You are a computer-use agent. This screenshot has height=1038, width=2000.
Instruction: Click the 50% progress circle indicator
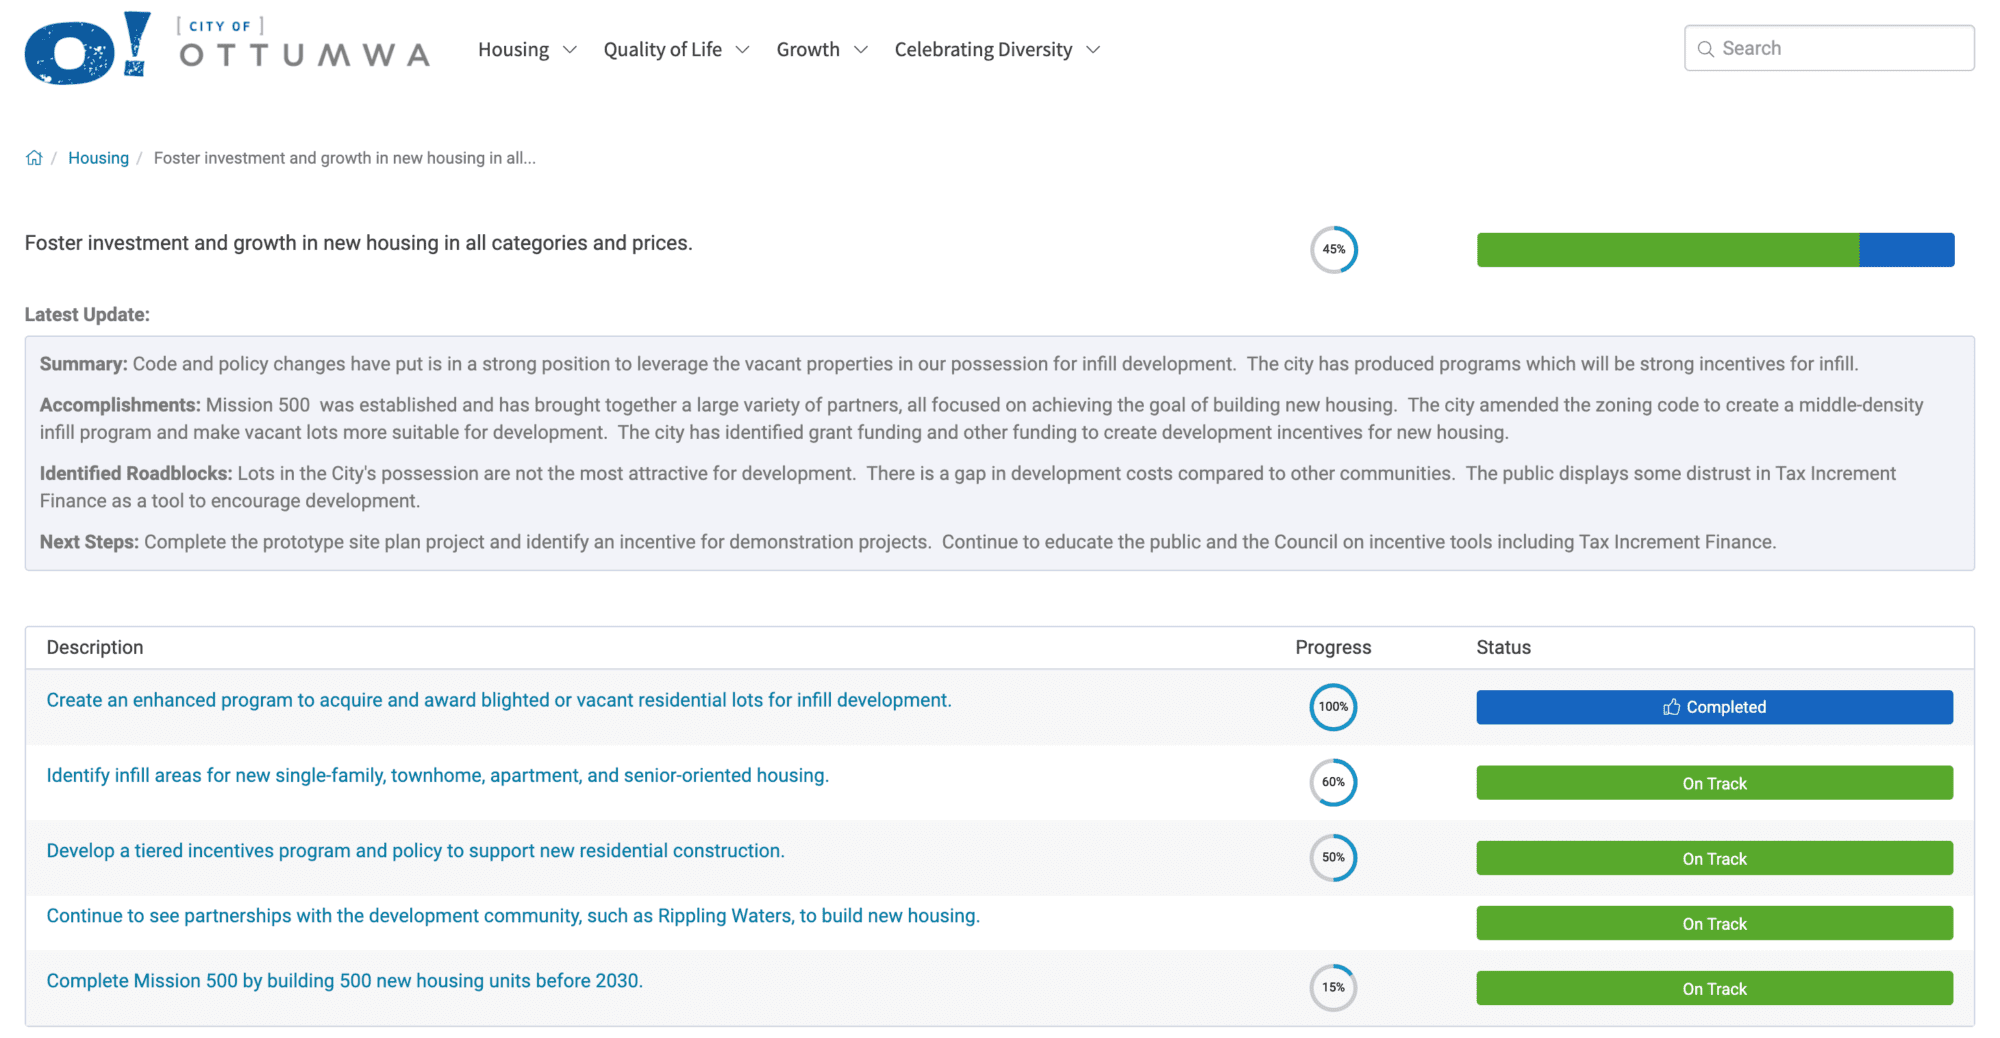point(1333,858)
